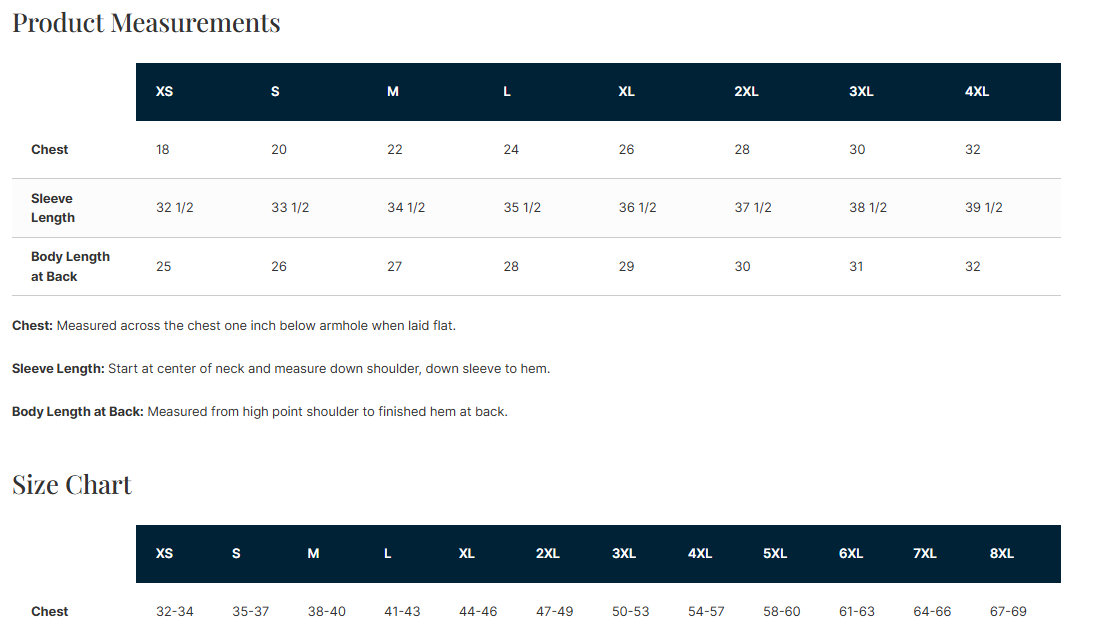Click the XS column header in Product Measurements
The height and width of the screenshot is (630, 1110).
[x=164, y=91]
